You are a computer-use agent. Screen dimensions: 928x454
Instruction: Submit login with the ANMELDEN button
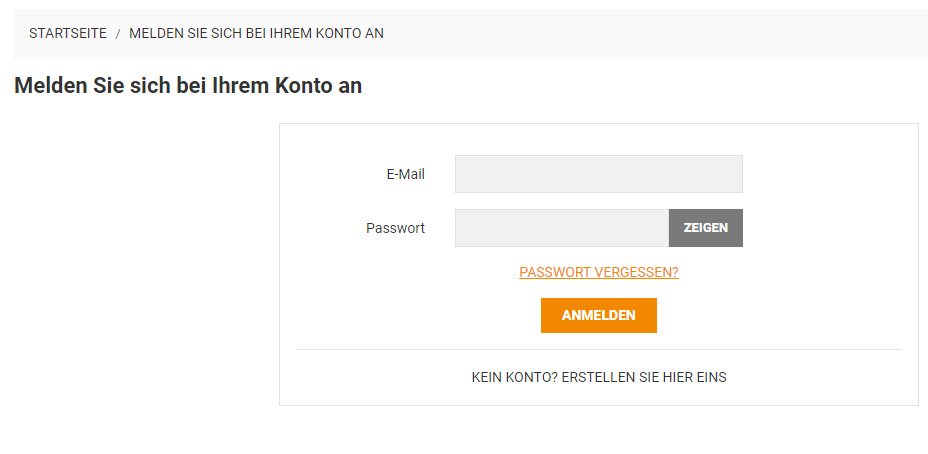[598, 315]
